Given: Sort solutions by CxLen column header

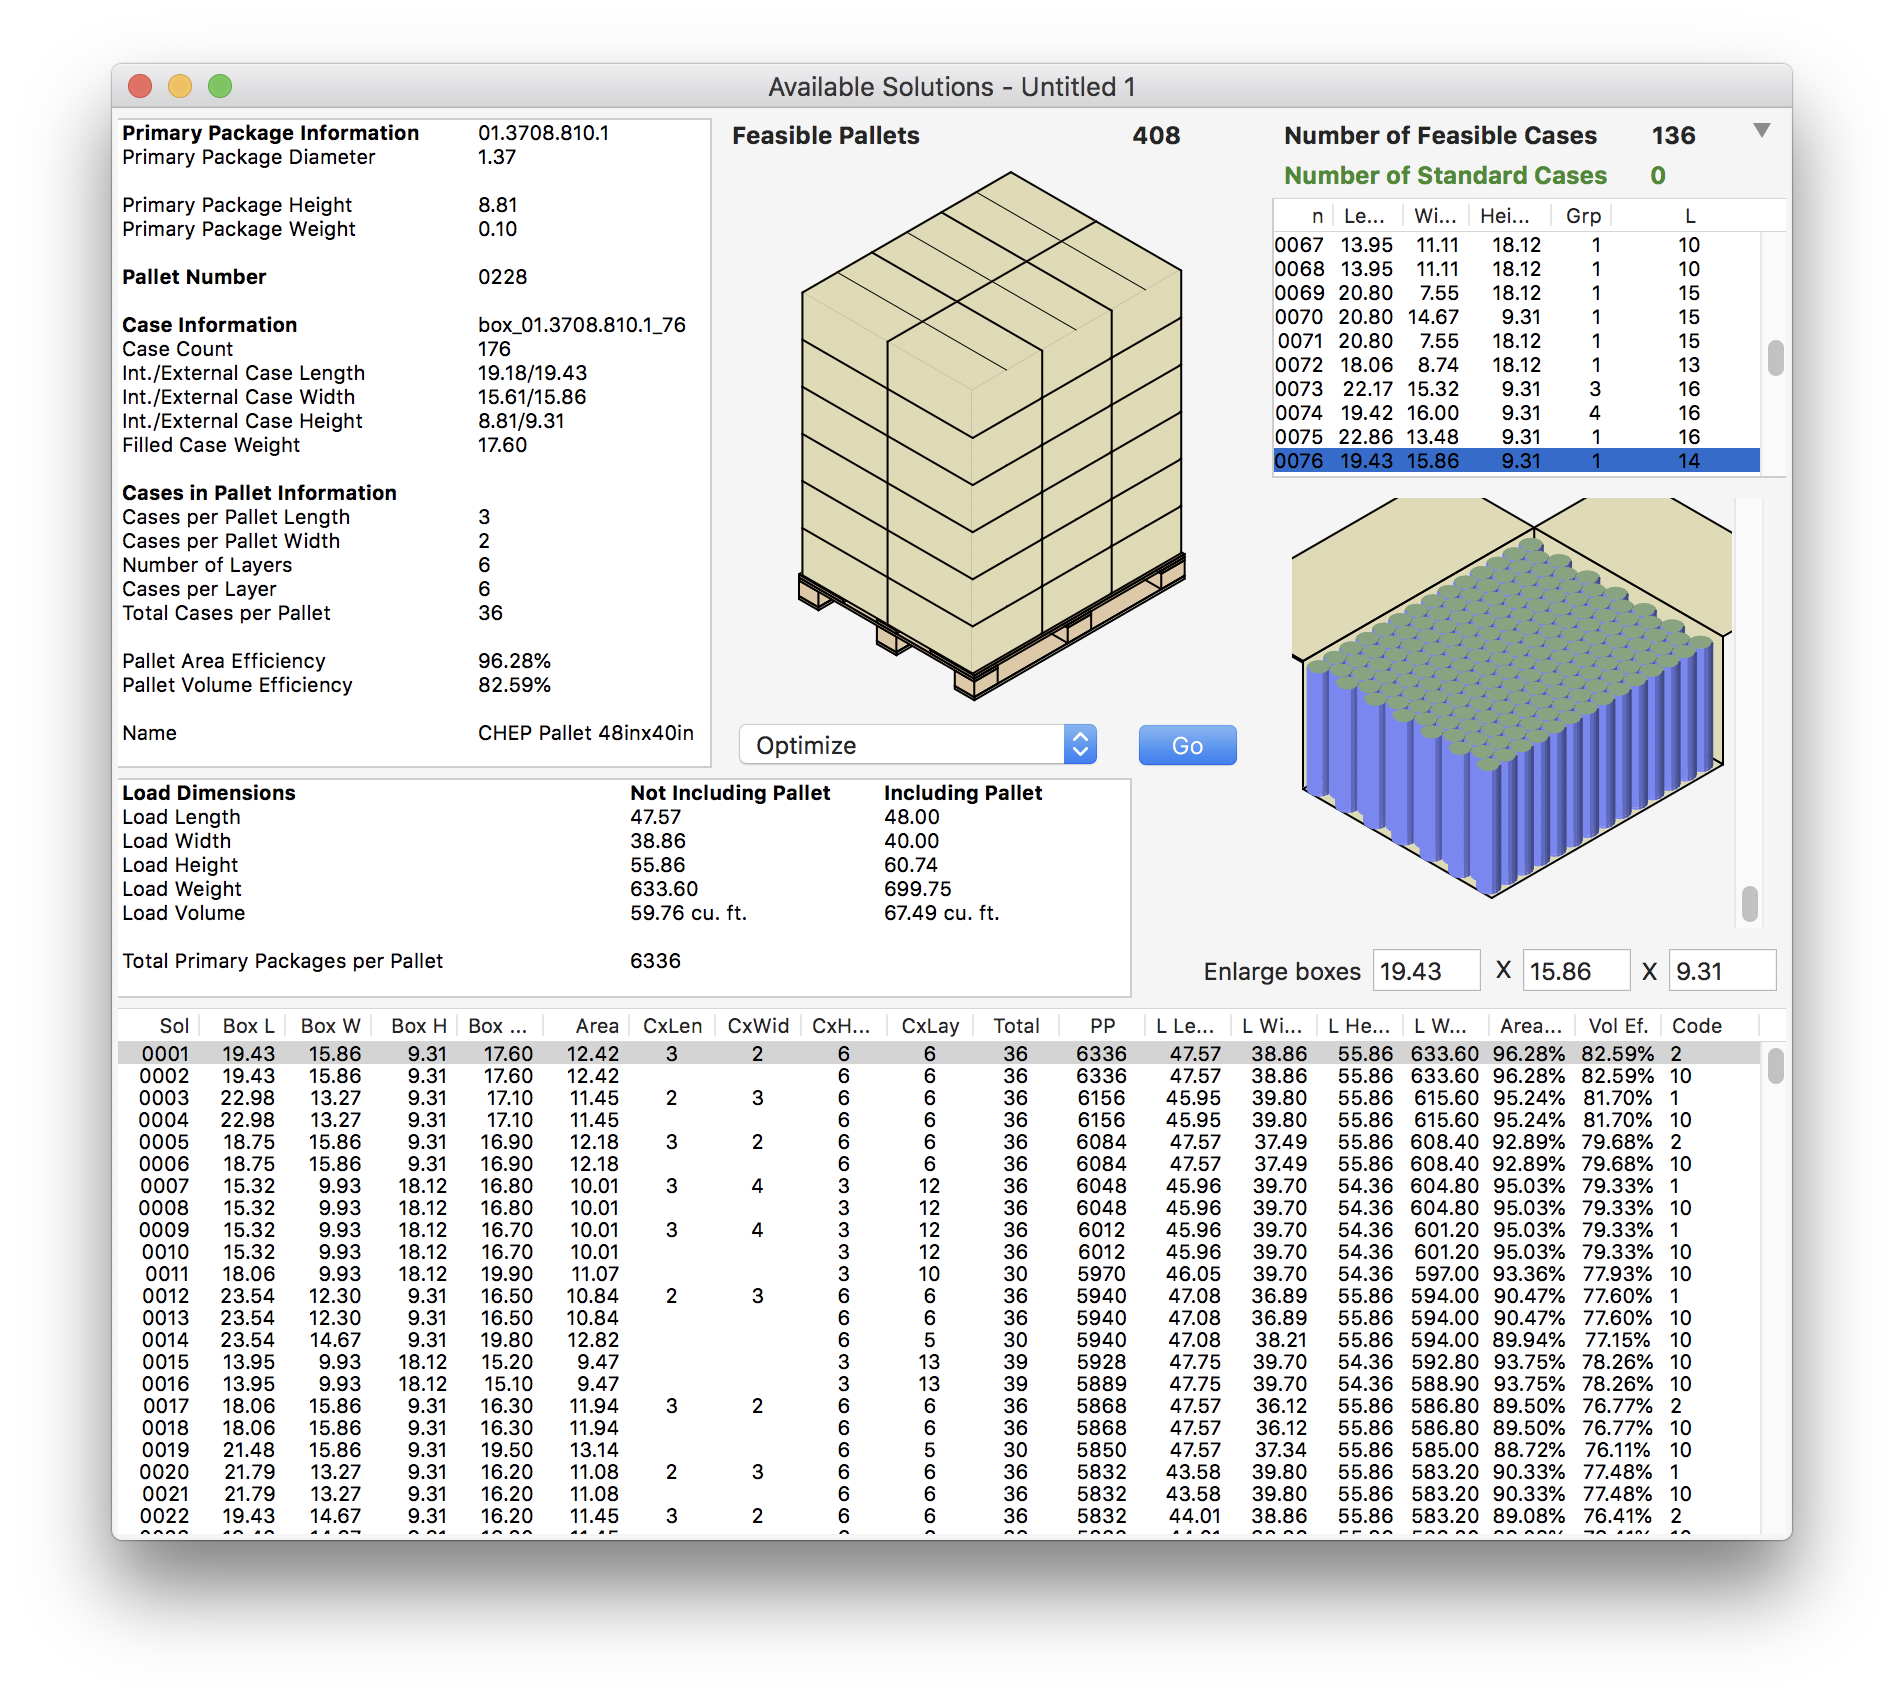Looking at the screenshot, I should click(x=672, y=1025).
